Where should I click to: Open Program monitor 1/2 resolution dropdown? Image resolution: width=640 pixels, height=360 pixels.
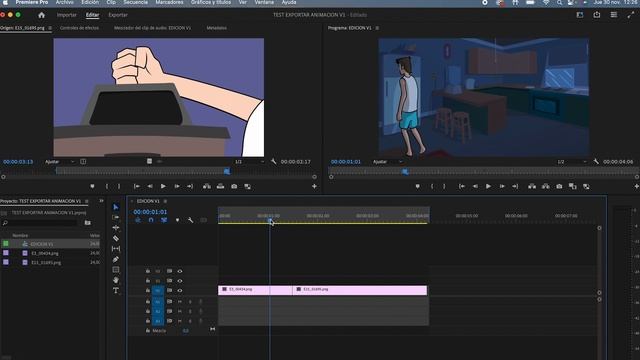click(x=571, y=162)
